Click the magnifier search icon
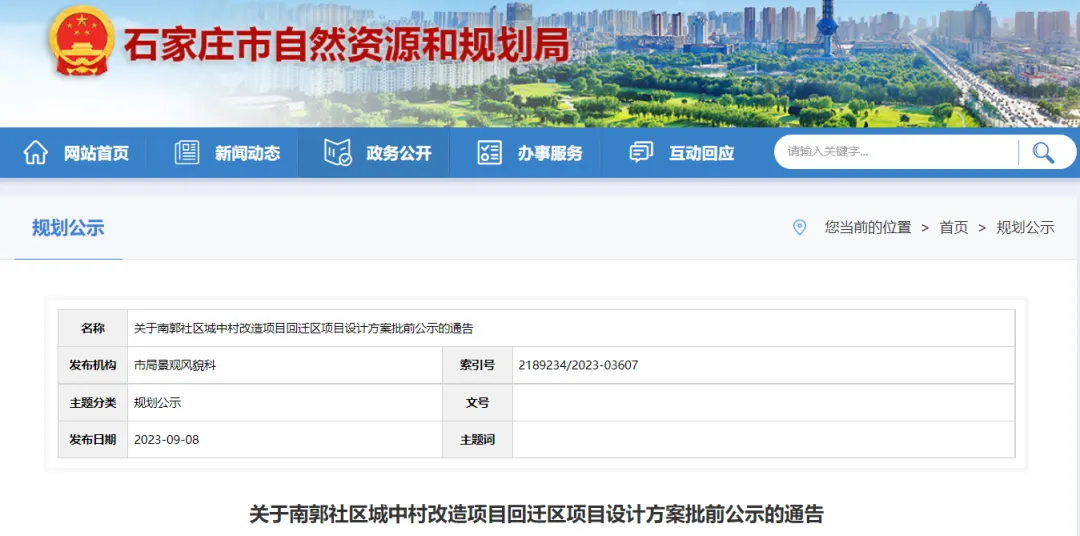1080x536 pixels. click(1043, 152)
